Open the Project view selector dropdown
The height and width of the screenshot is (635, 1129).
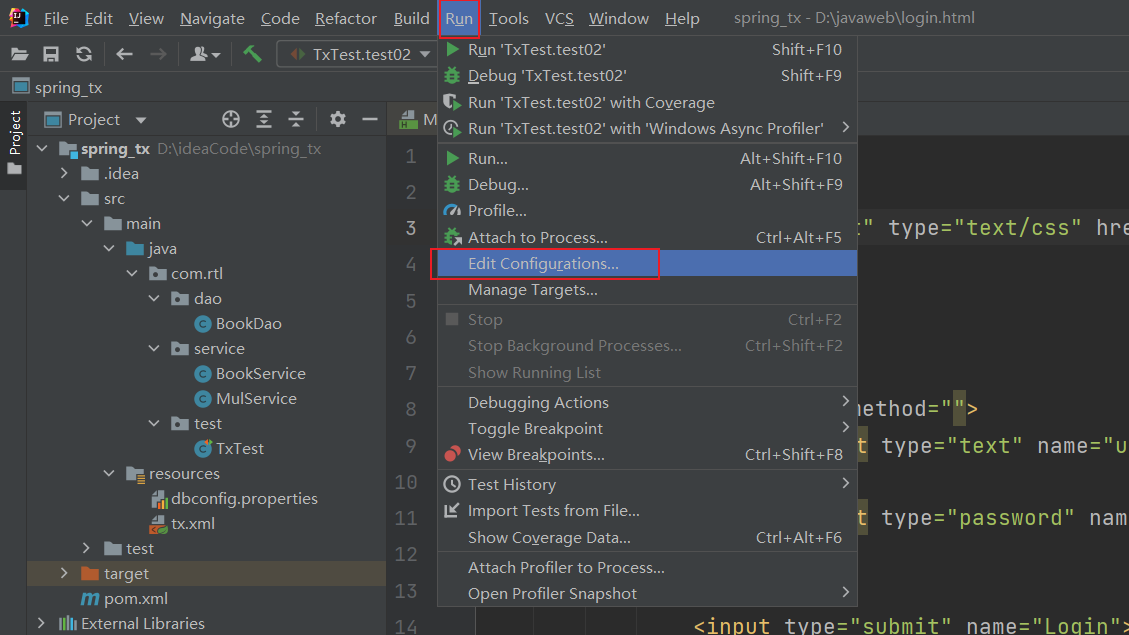tap(141, 120)
